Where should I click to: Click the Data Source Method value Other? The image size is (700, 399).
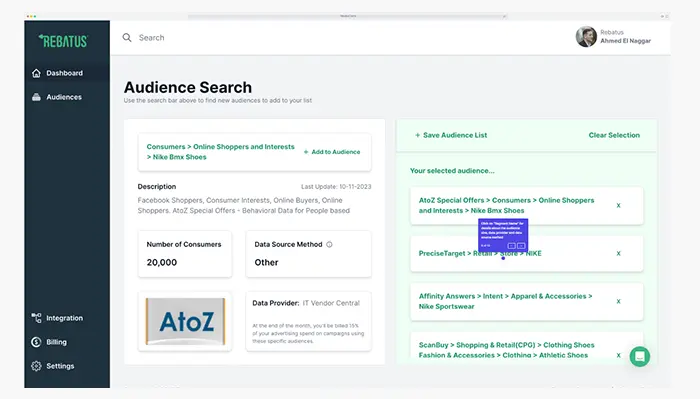click(267, 262)
